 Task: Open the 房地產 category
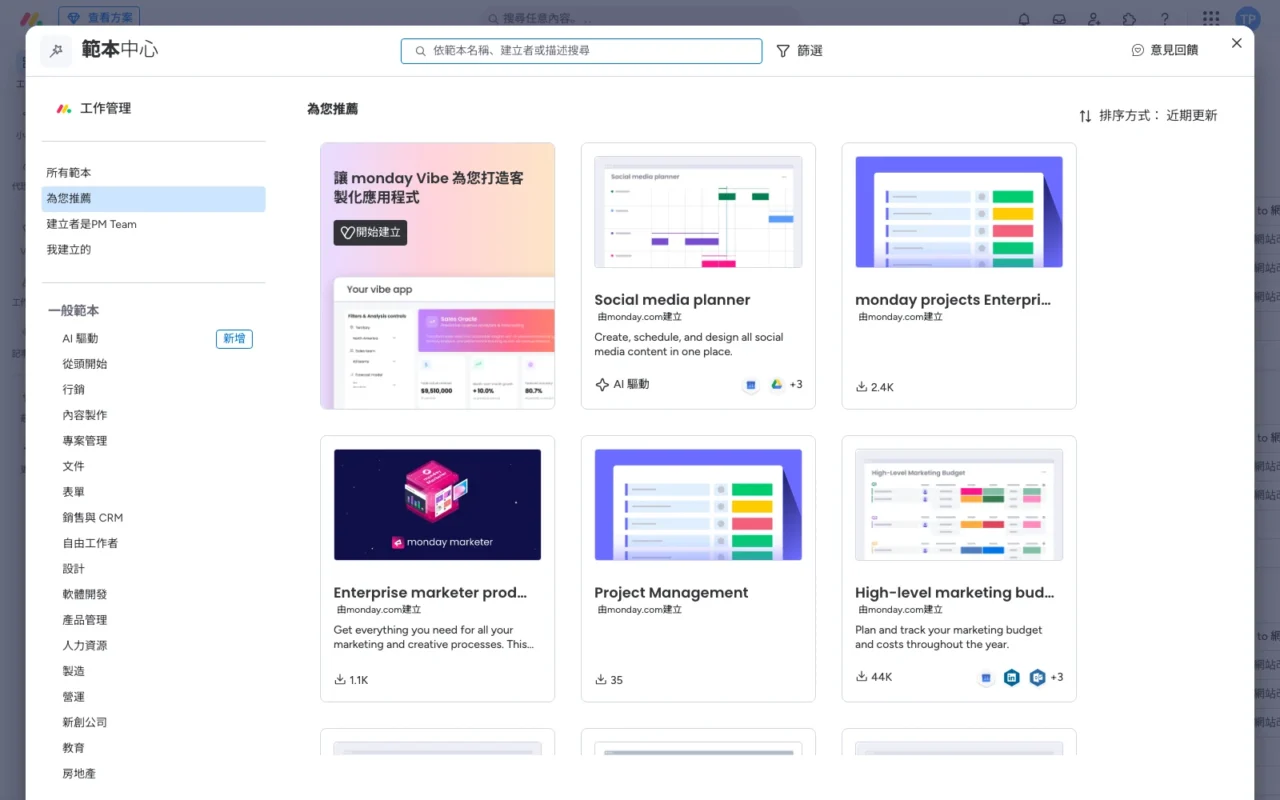pyautogui.click(x=79, y=774)
